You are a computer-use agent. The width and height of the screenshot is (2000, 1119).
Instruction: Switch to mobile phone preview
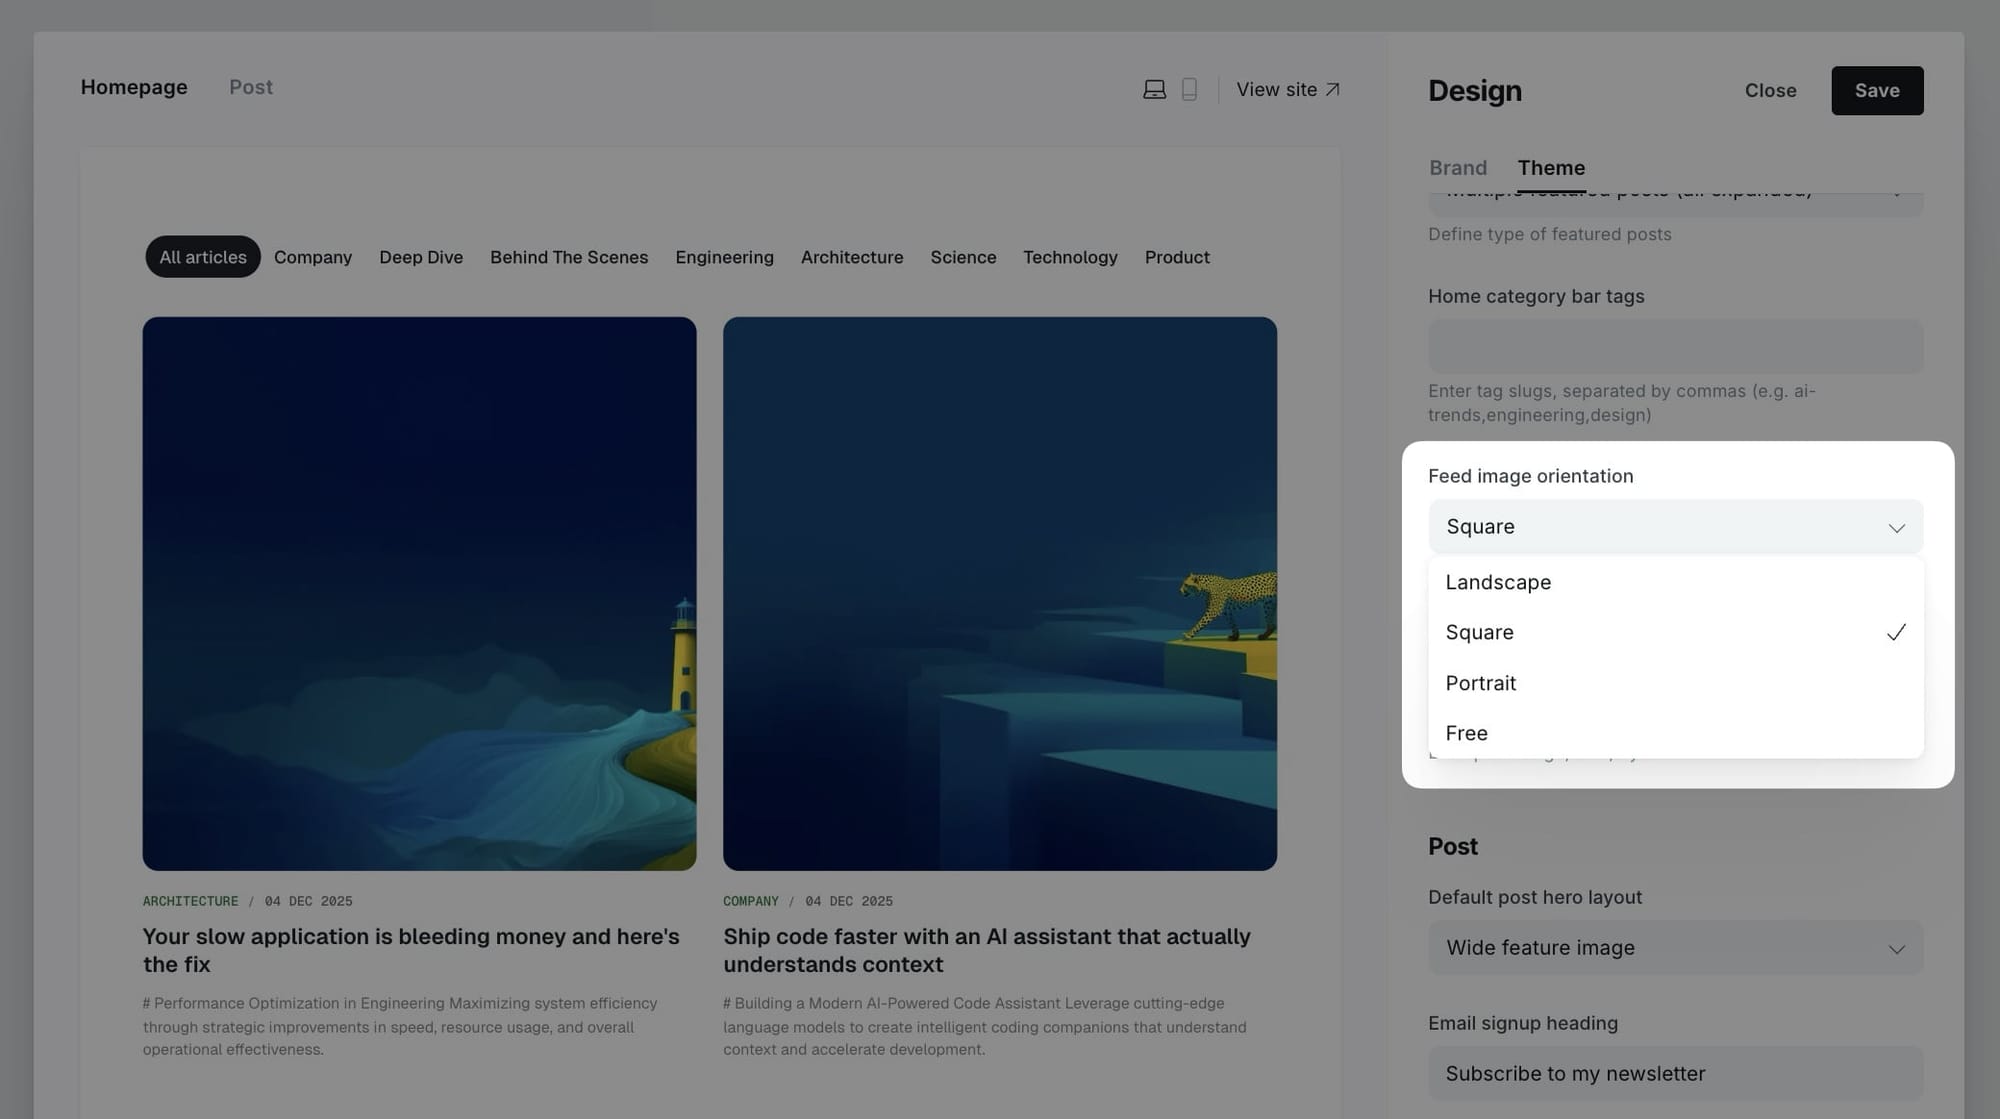click(x=1189, y=88)
